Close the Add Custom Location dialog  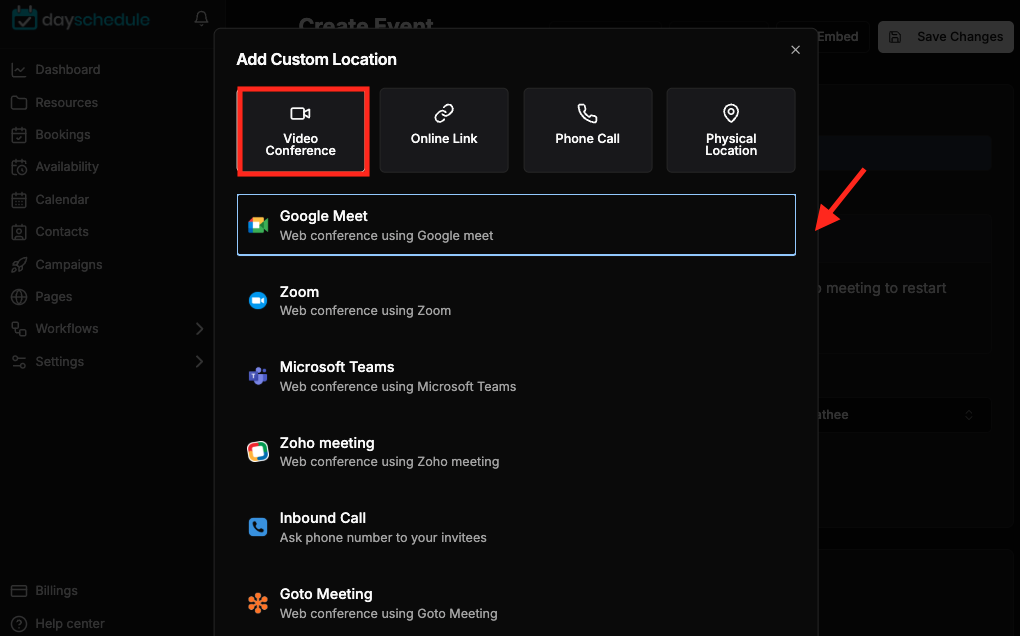point(796,50)
